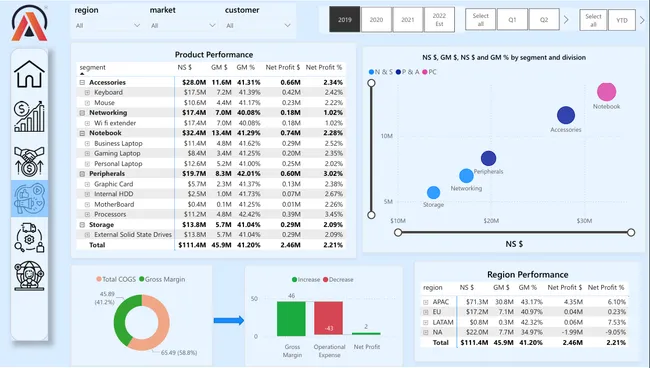
Task: Open the region filter dropdown
Action: point(108,26)
